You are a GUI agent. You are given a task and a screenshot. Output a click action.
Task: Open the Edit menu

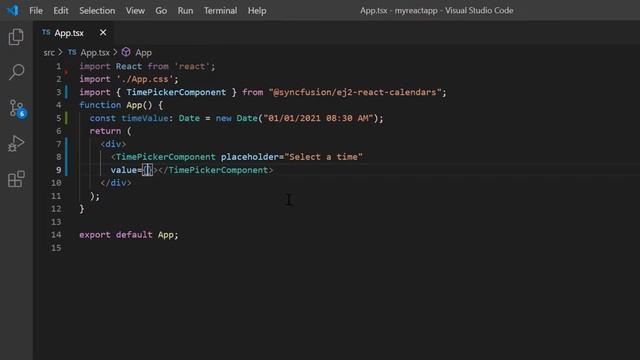[61, 11]
